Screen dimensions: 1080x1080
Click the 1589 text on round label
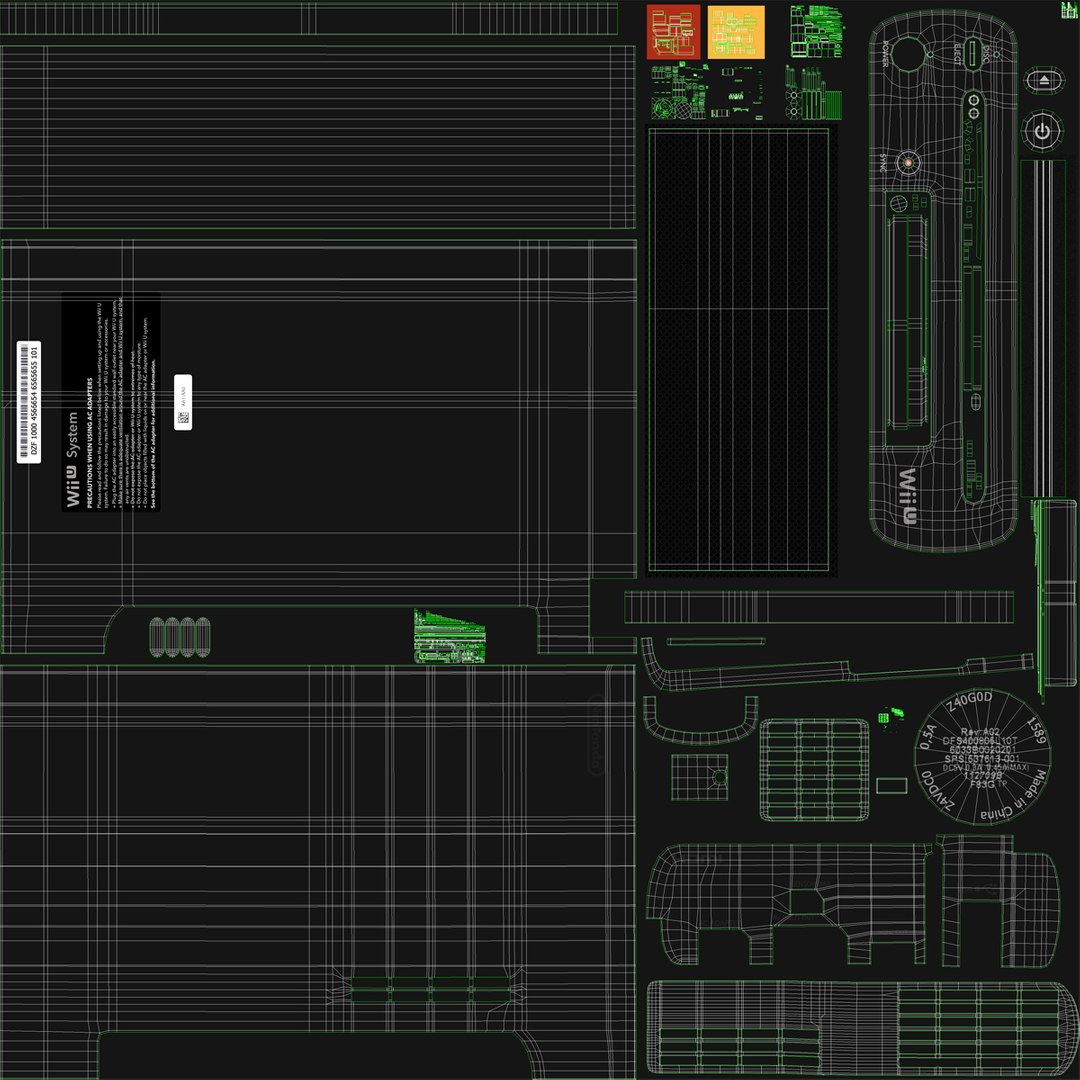1037,729
